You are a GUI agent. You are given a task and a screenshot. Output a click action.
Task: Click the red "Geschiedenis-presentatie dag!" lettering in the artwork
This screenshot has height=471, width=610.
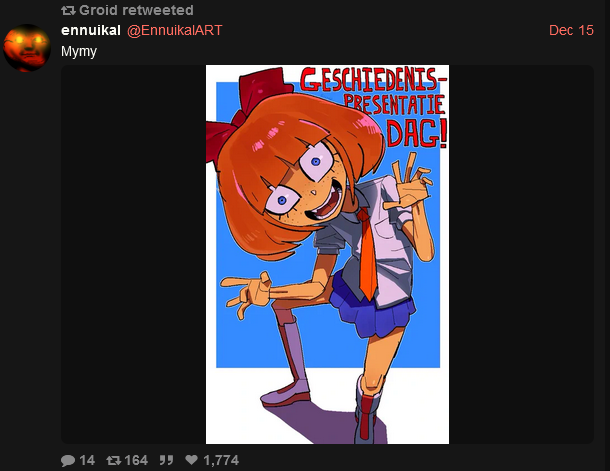tap(374, 107)
